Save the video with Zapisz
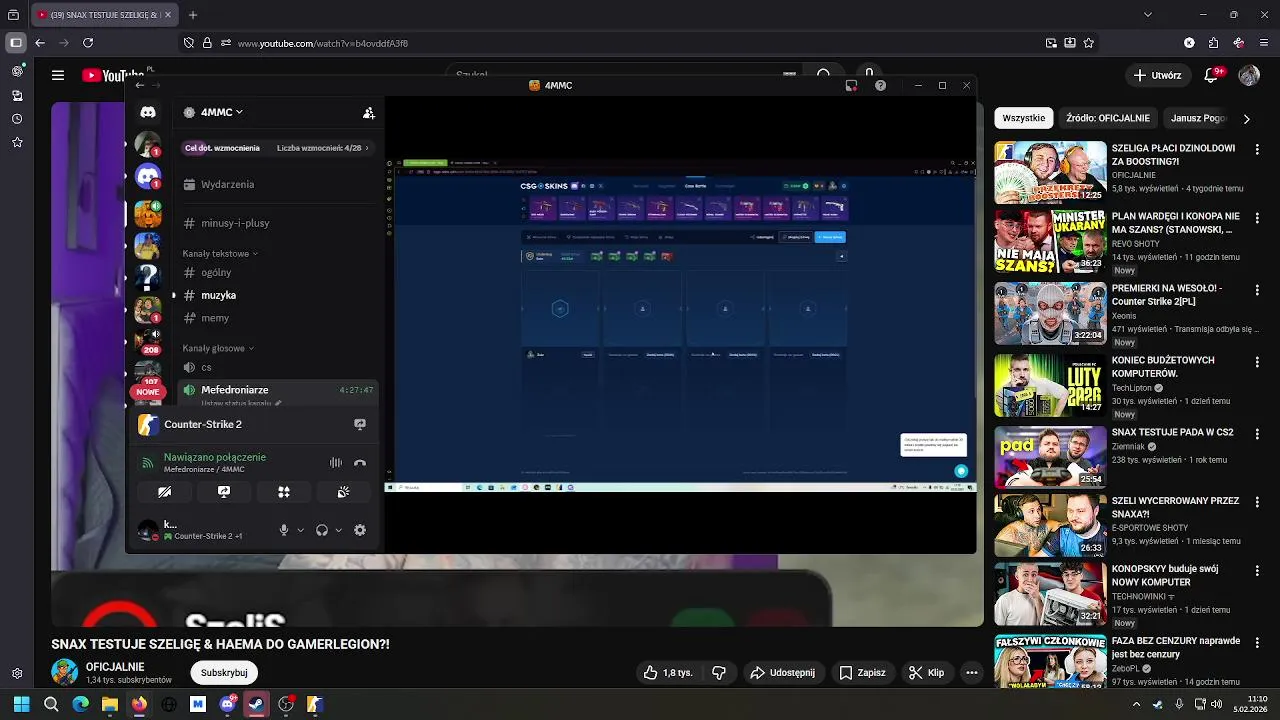 [x=862, y=673]
